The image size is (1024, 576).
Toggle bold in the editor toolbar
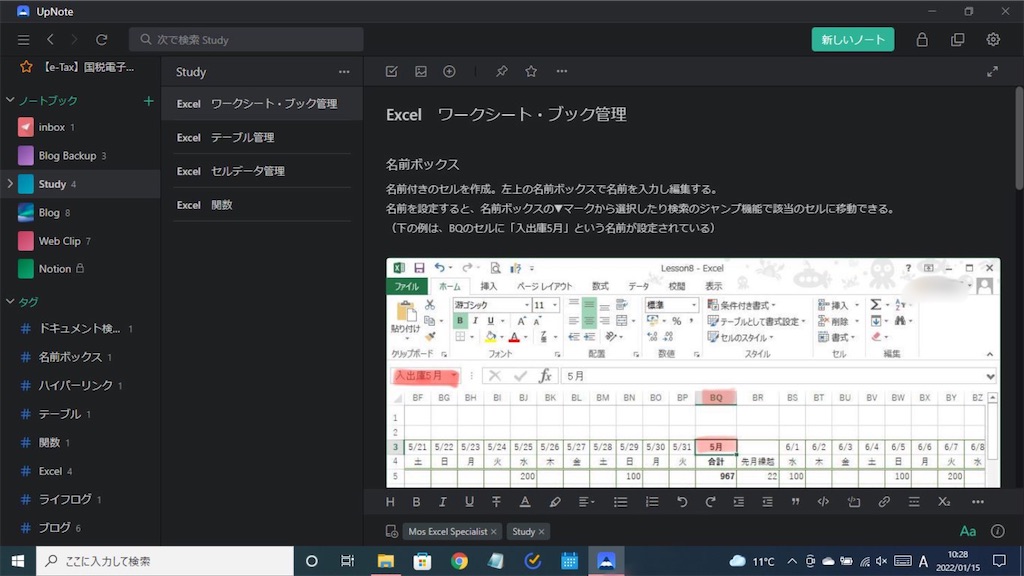(416, 502)
